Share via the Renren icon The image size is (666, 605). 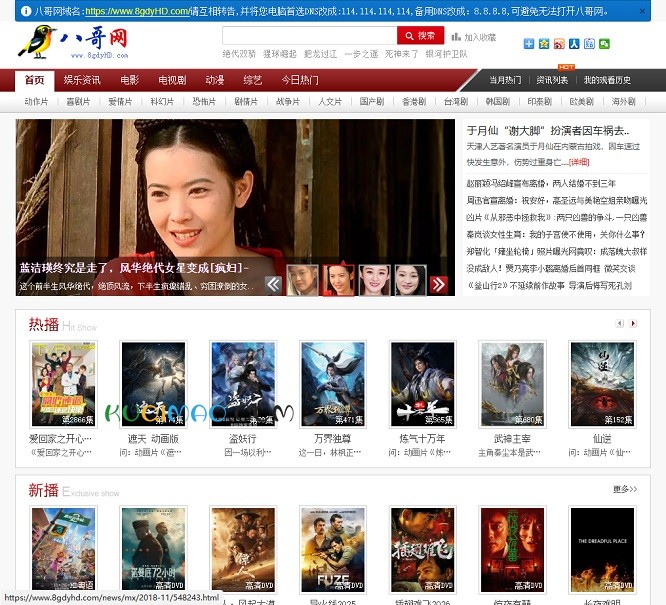point(574,43)
